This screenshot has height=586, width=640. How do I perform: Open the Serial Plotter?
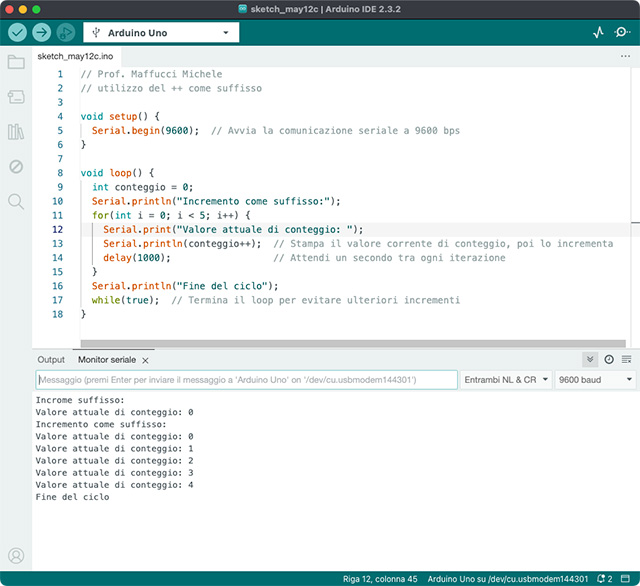[x=598, y=33]
